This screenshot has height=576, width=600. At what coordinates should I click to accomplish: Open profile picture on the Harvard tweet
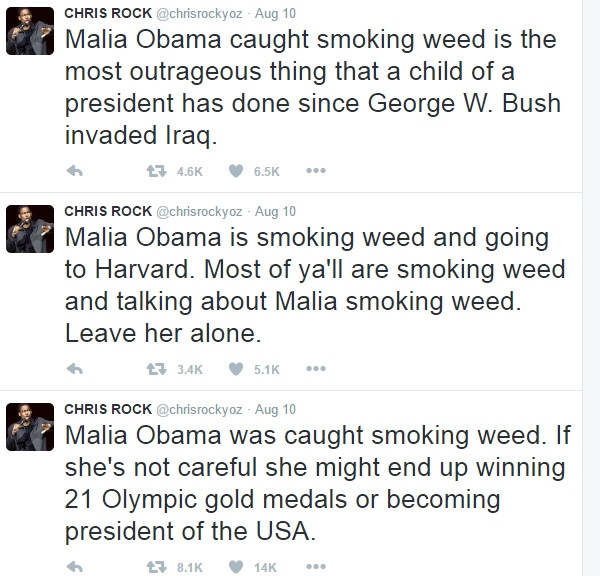(x=30, y=229)
